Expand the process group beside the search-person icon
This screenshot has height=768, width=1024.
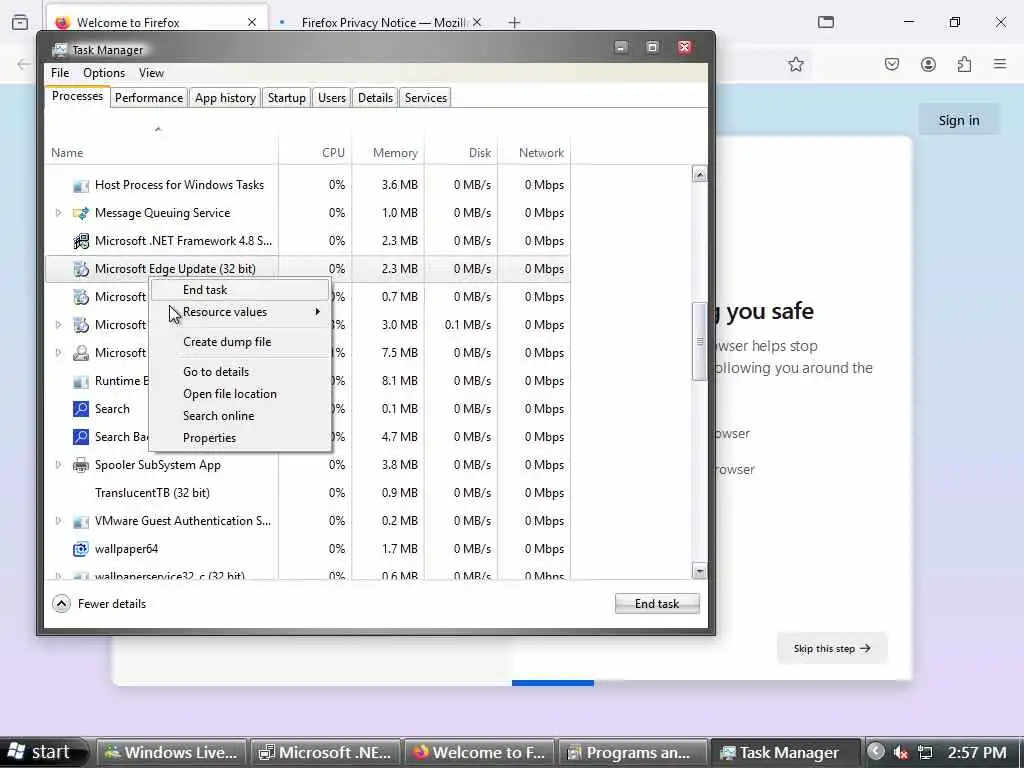click(58, 353)
